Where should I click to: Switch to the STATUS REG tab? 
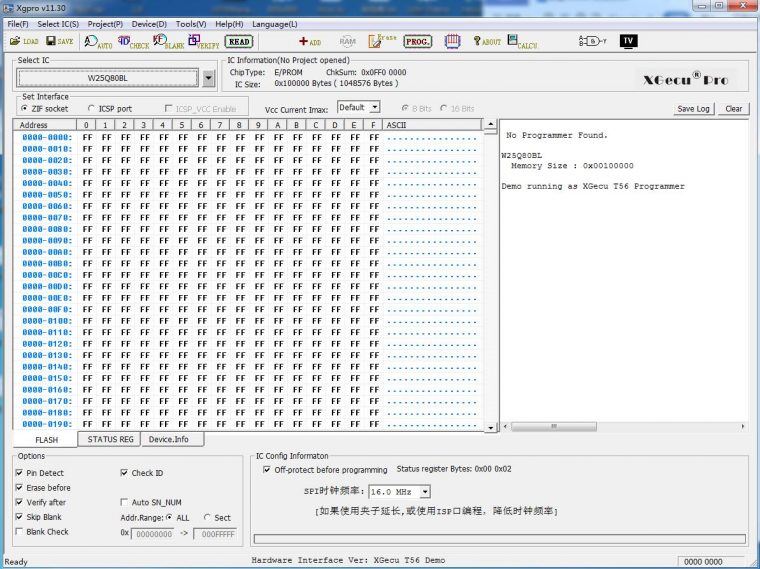[110, 439]
